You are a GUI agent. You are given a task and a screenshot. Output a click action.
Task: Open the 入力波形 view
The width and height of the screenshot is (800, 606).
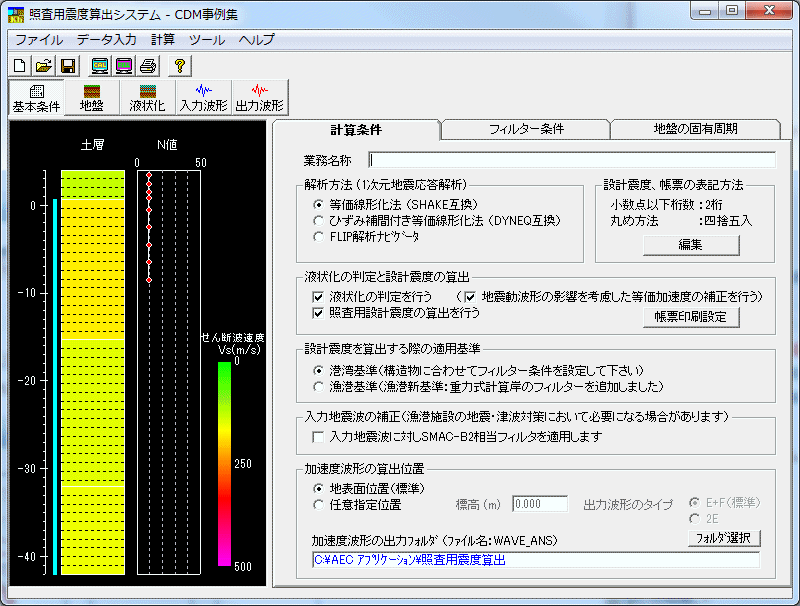pyautogui.click(x=204, y=98)
